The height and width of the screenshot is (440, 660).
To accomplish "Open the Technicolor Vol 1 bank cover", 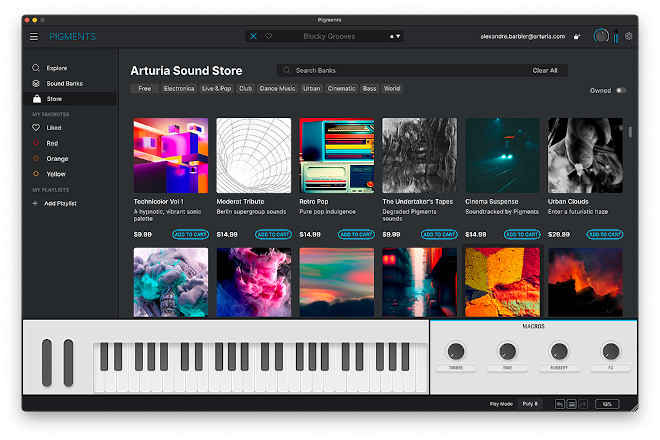I will pyautogui.click(x=171, y=155).
